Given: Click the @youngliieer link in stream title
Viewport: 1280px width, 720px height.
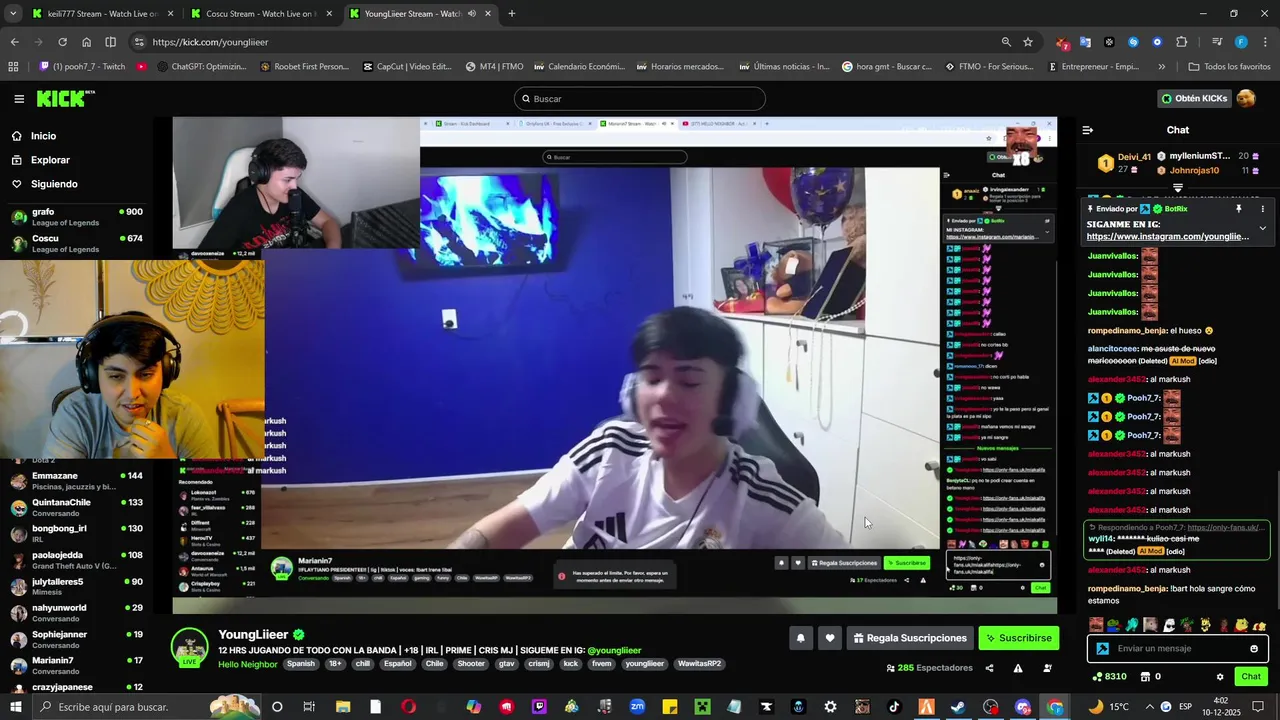Looking at the screenshot, I should (614, 651).
